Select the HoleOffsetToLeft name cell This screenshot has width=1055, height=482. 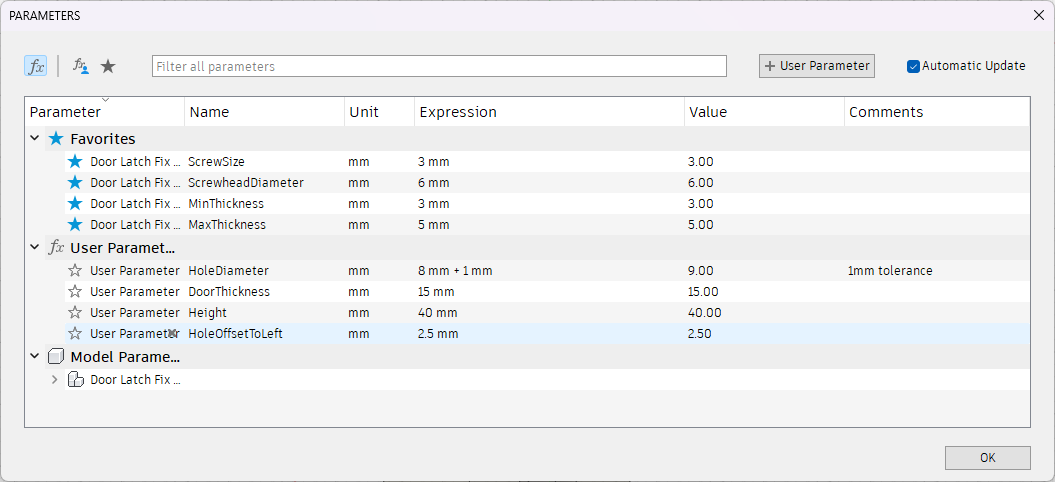pos(264,333)
